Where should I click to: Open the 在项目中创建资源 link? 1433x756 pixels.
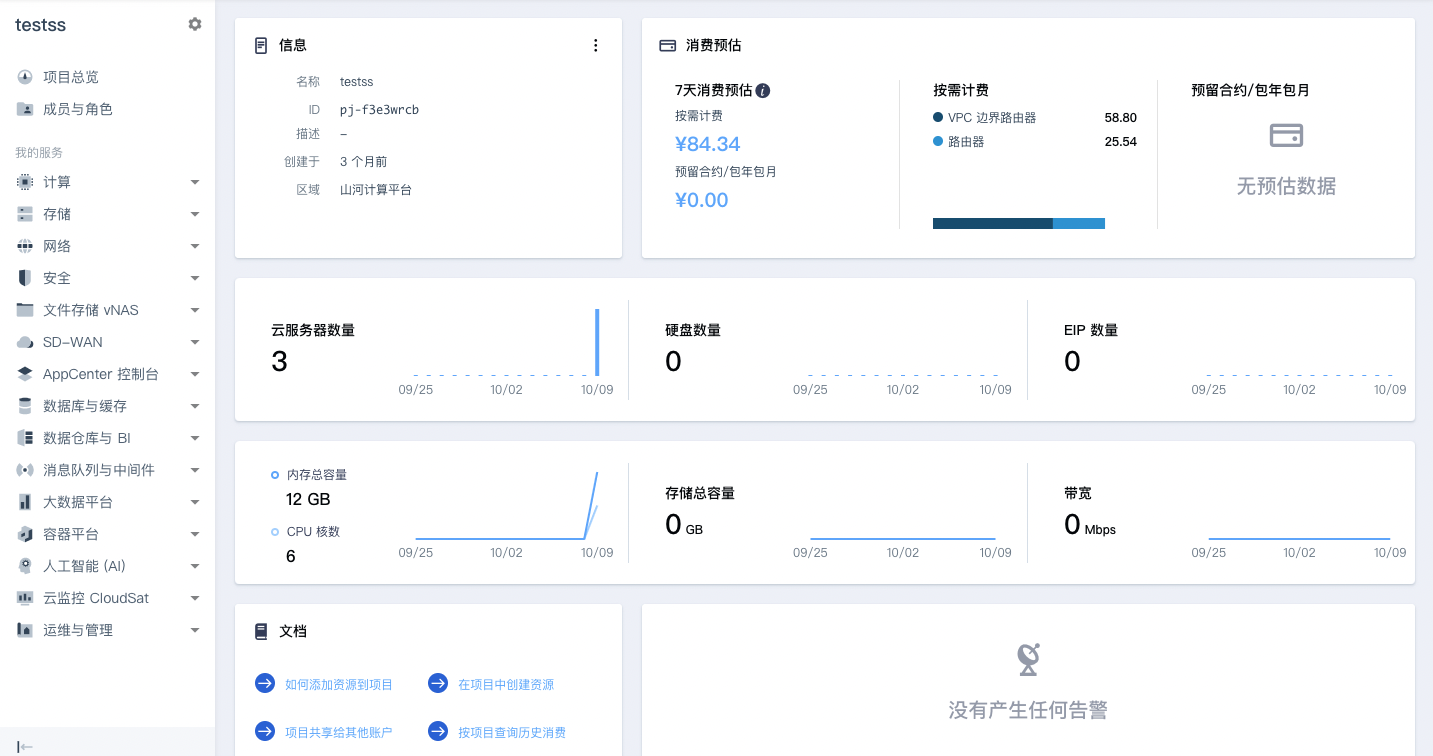coord(506,685)
